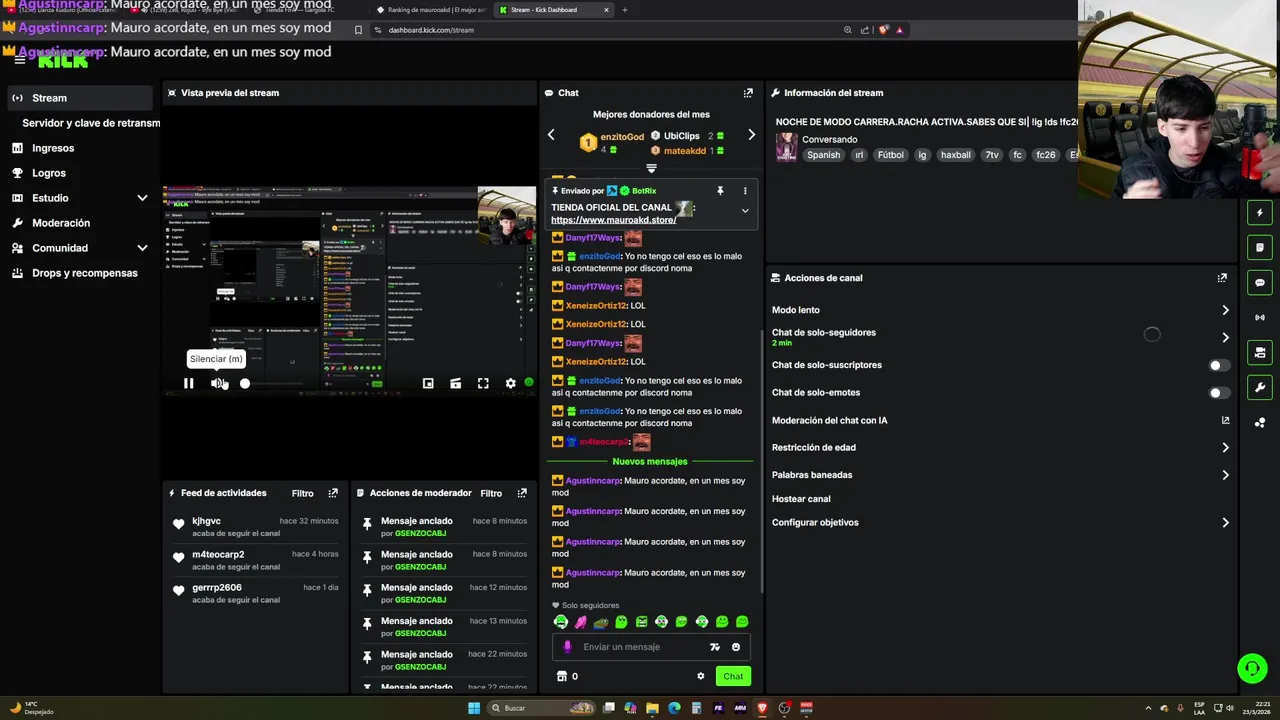
Task: Open the Windows Start button
Action: click(x=474, y=708)
